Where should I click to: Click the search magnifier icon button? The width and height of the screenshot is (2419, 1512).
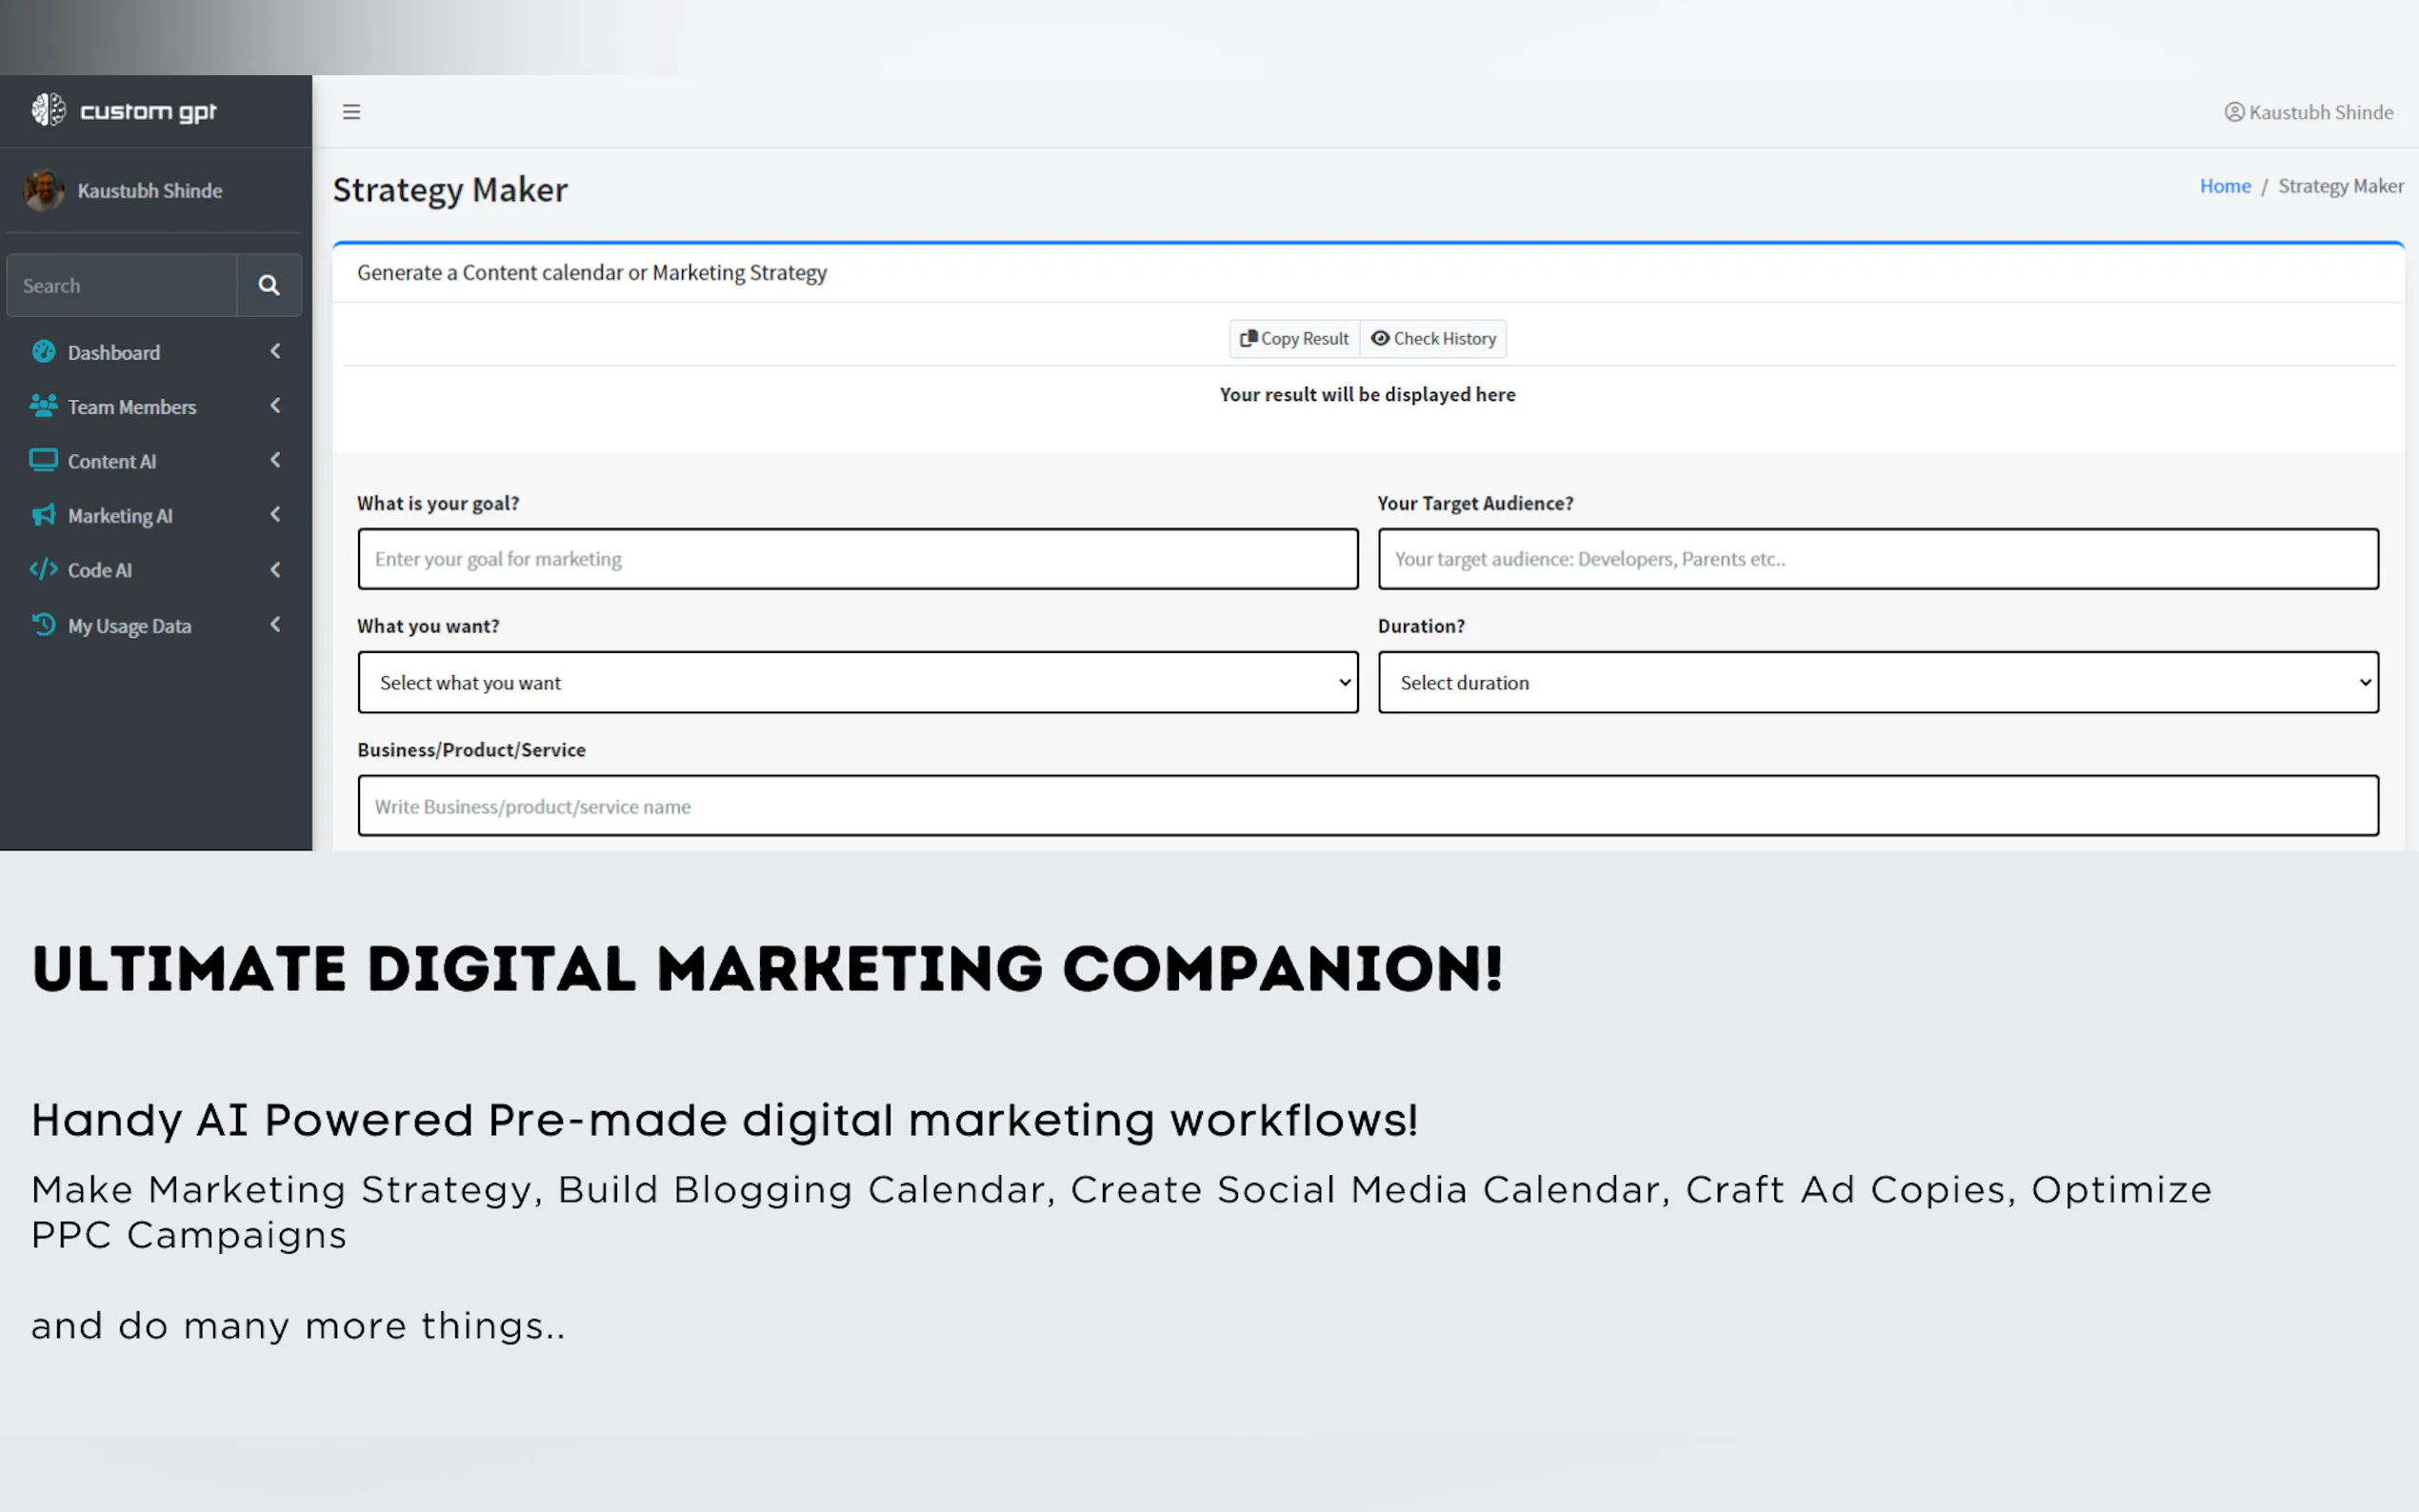point(268,285)
